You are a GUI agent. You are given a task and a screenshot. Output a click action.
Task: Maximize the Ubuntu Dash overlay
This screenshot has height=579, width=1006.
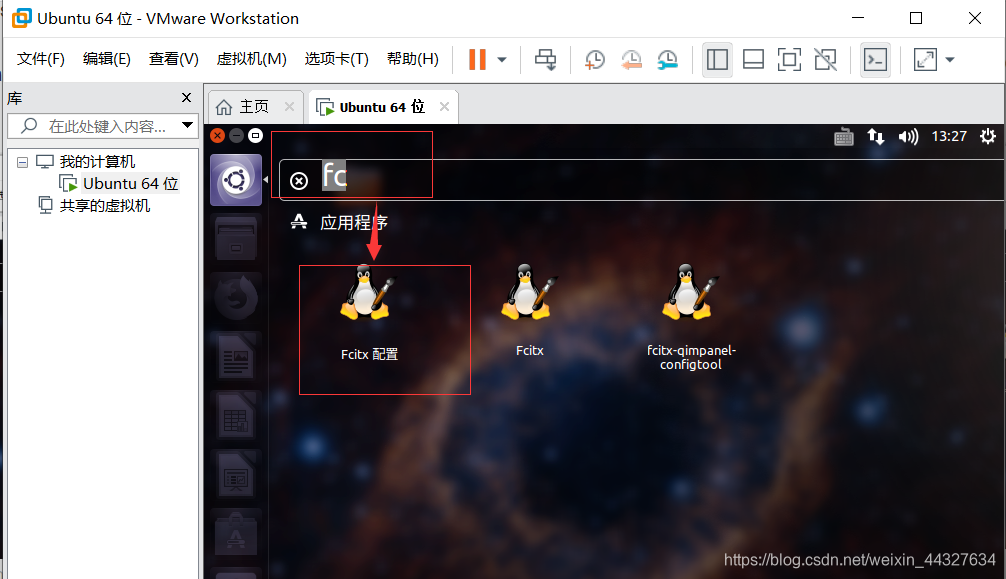tap(255, 135)
